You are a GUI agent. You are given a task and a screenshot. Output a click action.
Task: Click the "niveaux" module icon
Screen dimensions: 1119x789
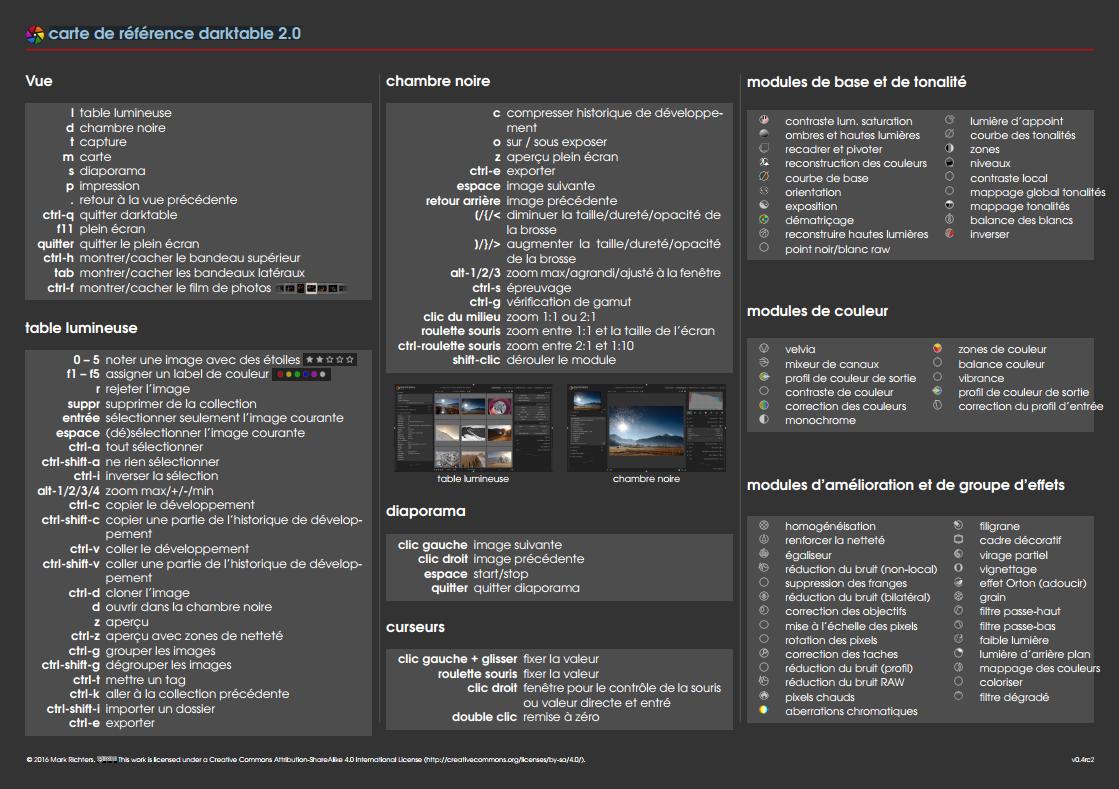tap(949, 163)
